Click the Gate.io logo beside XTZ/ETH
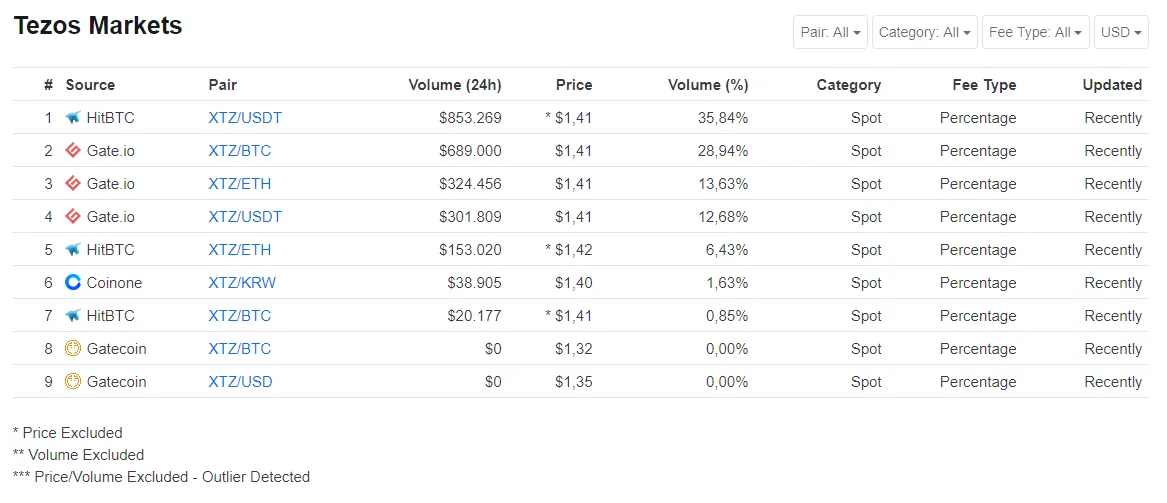1167x503 pixels. click(72, 183)
